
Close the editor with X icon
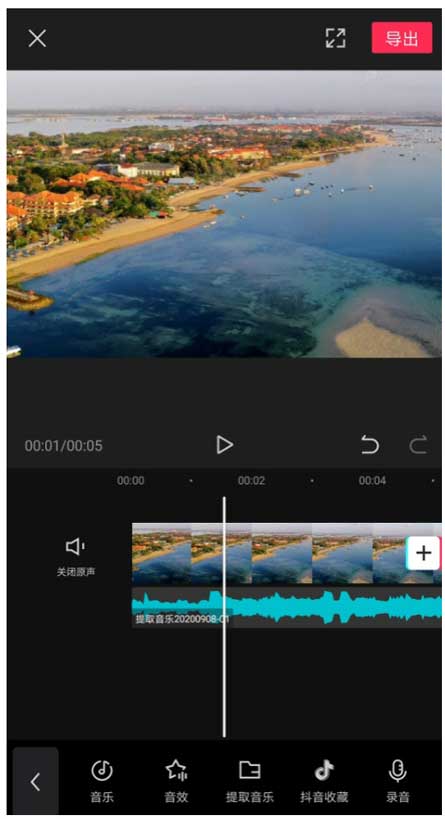pos(37,38)
